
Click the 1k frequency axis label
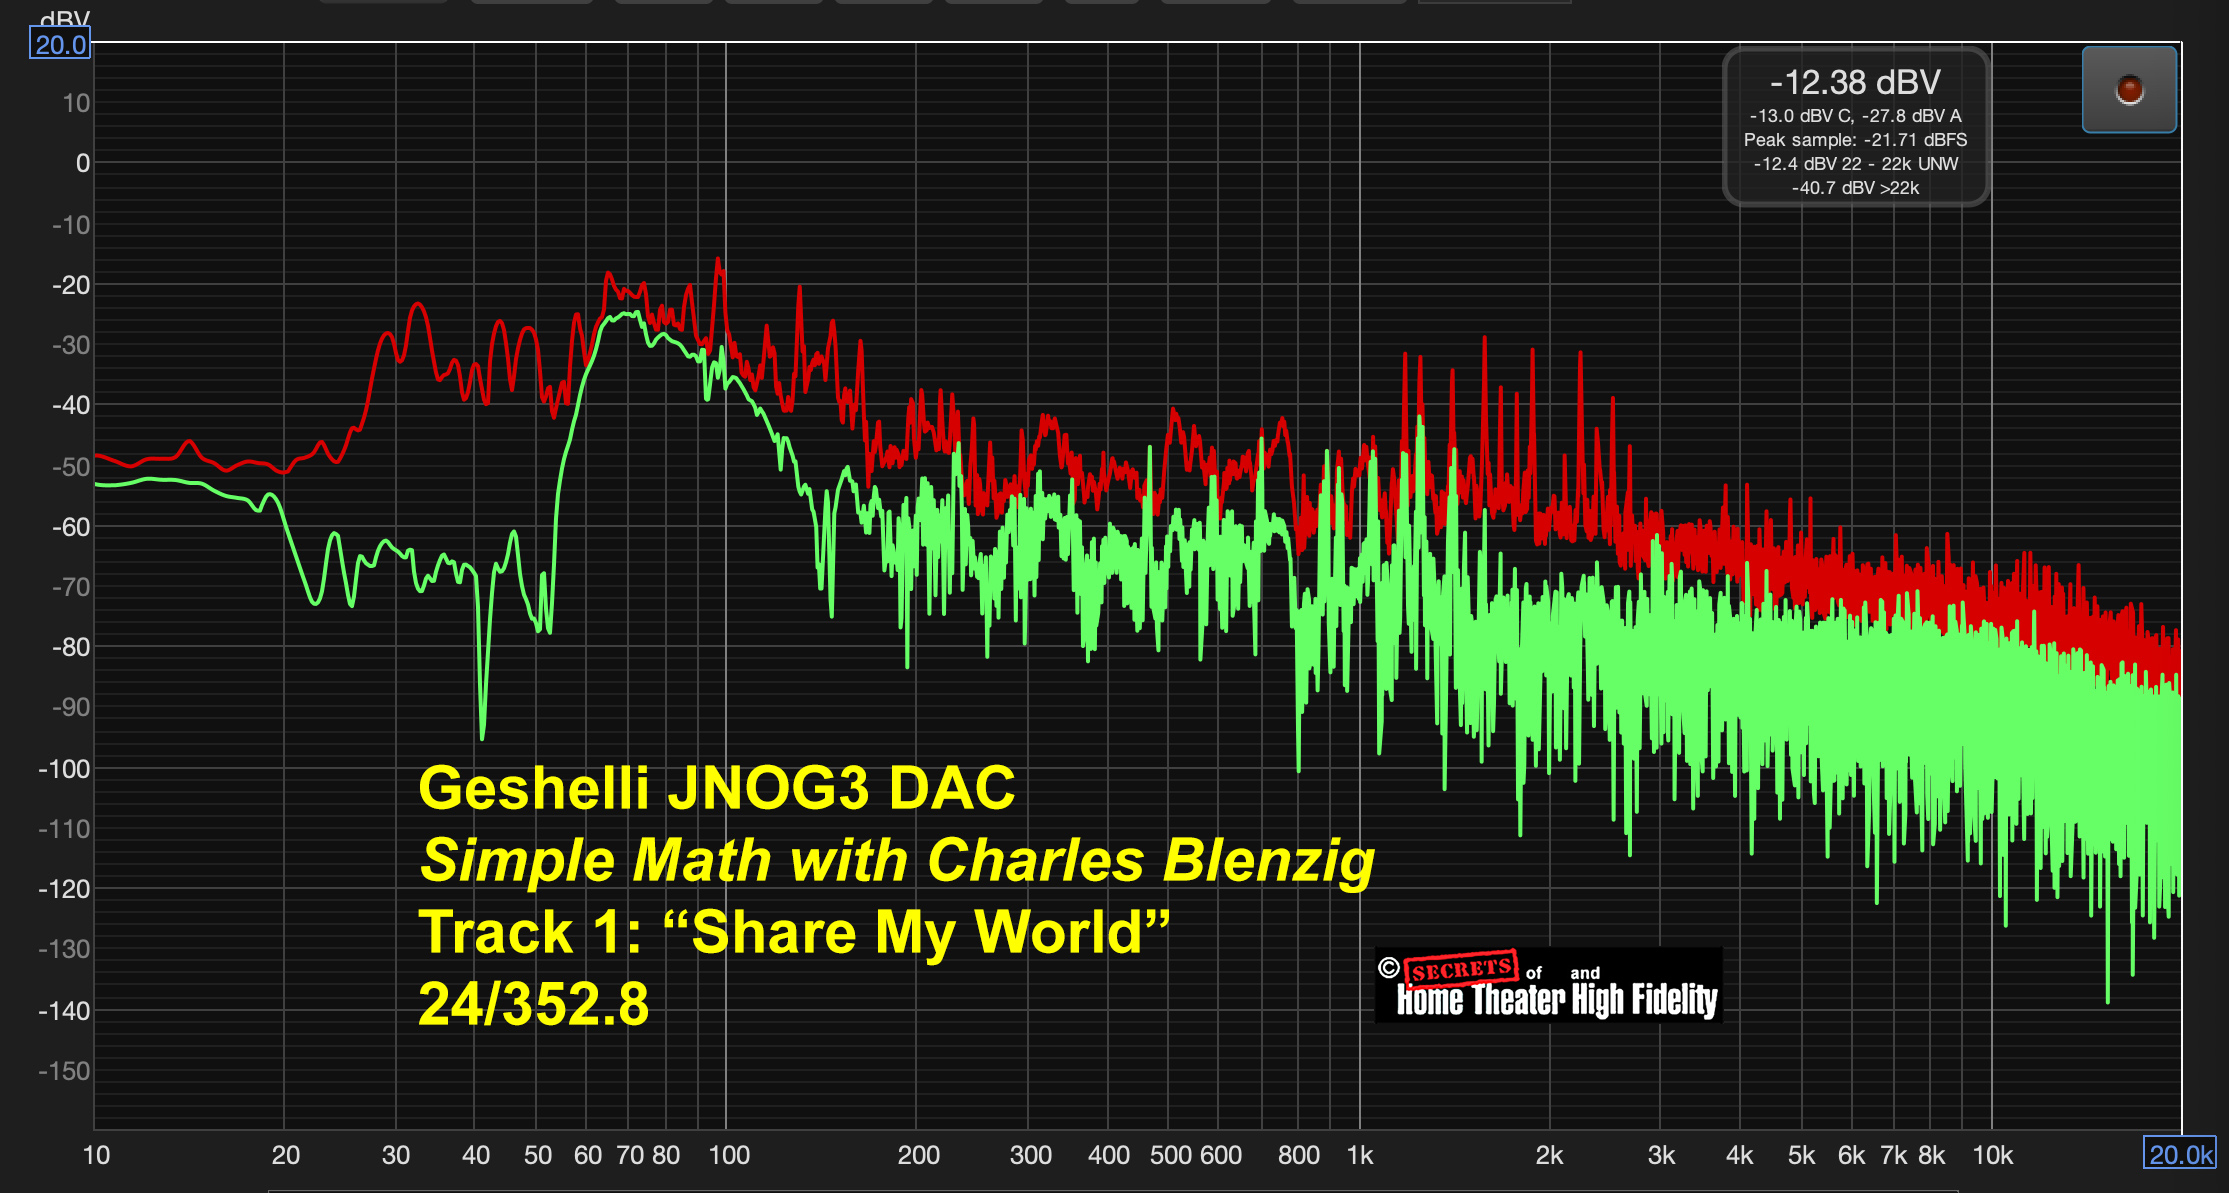point(1360,1155)
